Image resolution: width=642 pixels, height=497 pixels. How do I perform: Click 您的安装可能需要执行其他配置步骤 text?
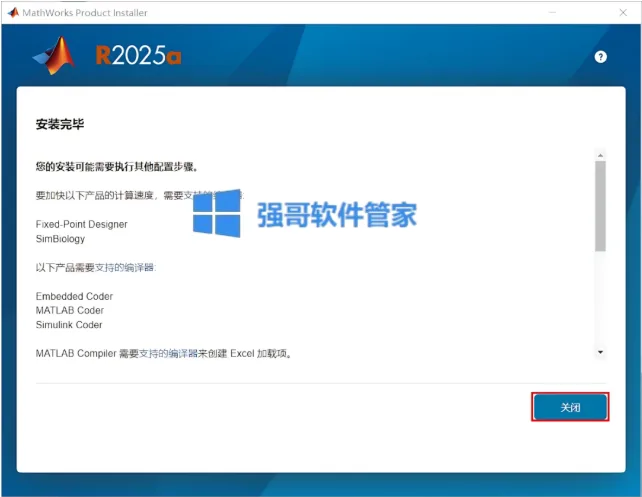[117, 167]
